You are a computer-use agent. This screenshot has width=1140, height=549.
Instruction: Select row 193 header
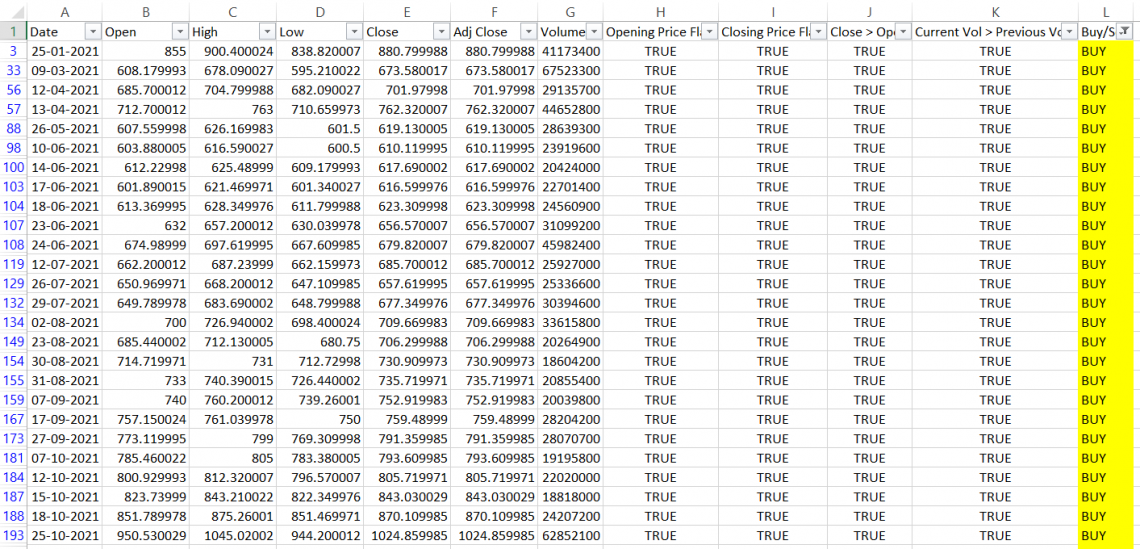coord(13,536)
